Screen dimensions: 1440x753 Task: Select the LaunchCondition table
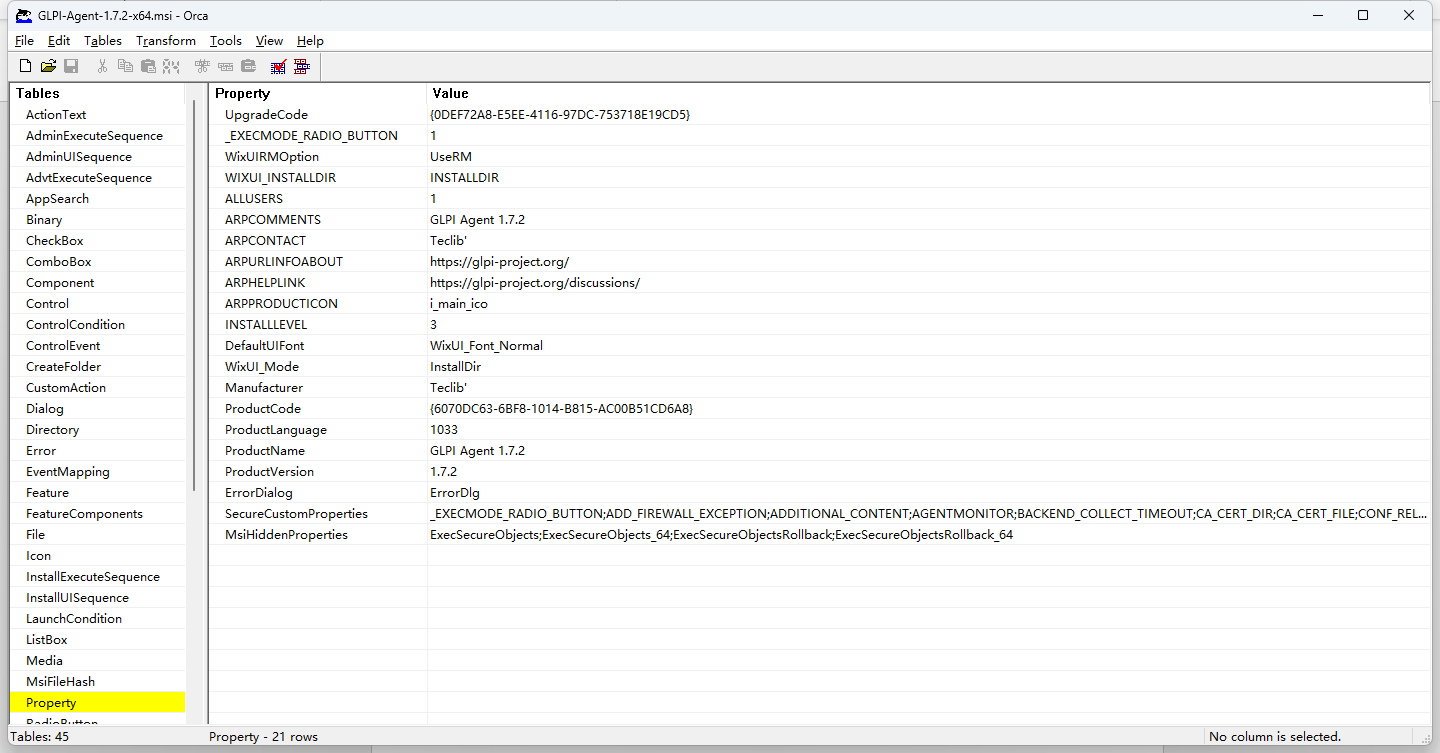(x=74, y=619)
